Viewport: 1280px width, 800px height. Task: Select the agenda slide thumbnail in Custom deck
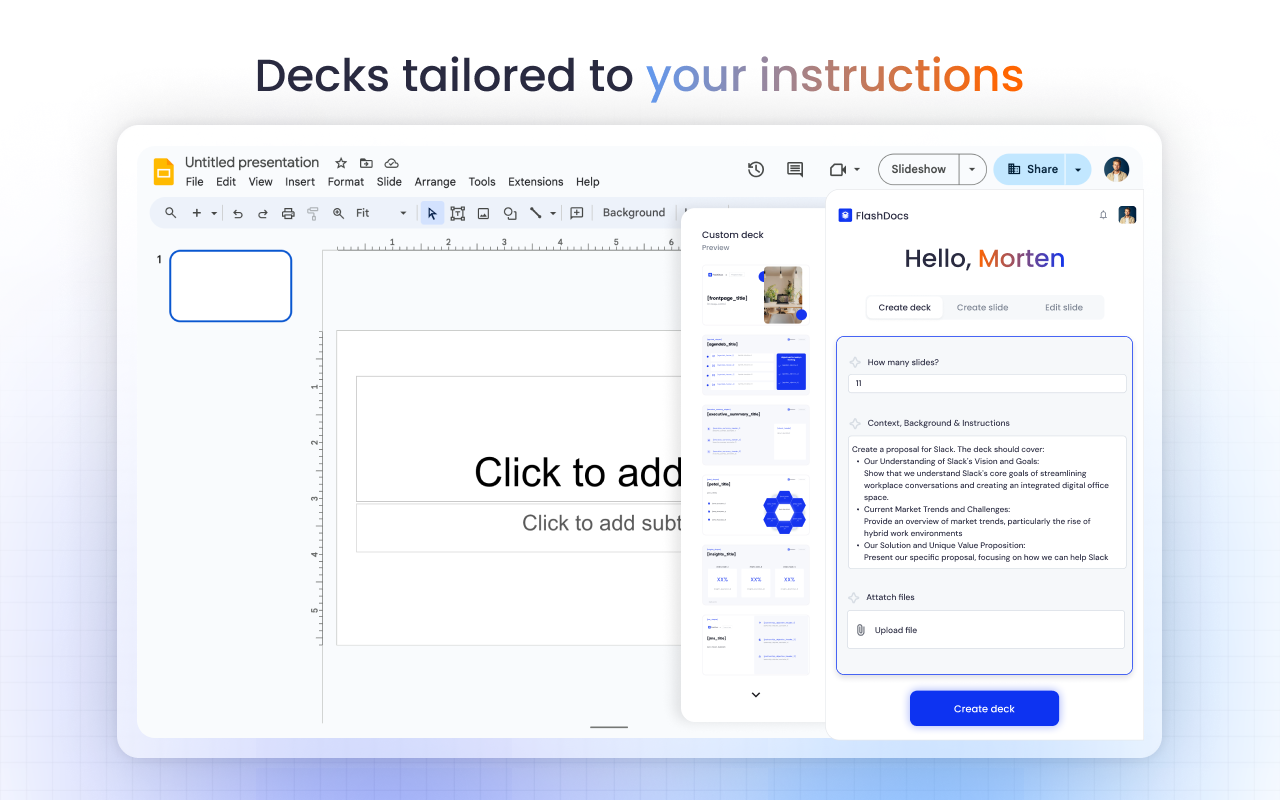click(755, 364)
